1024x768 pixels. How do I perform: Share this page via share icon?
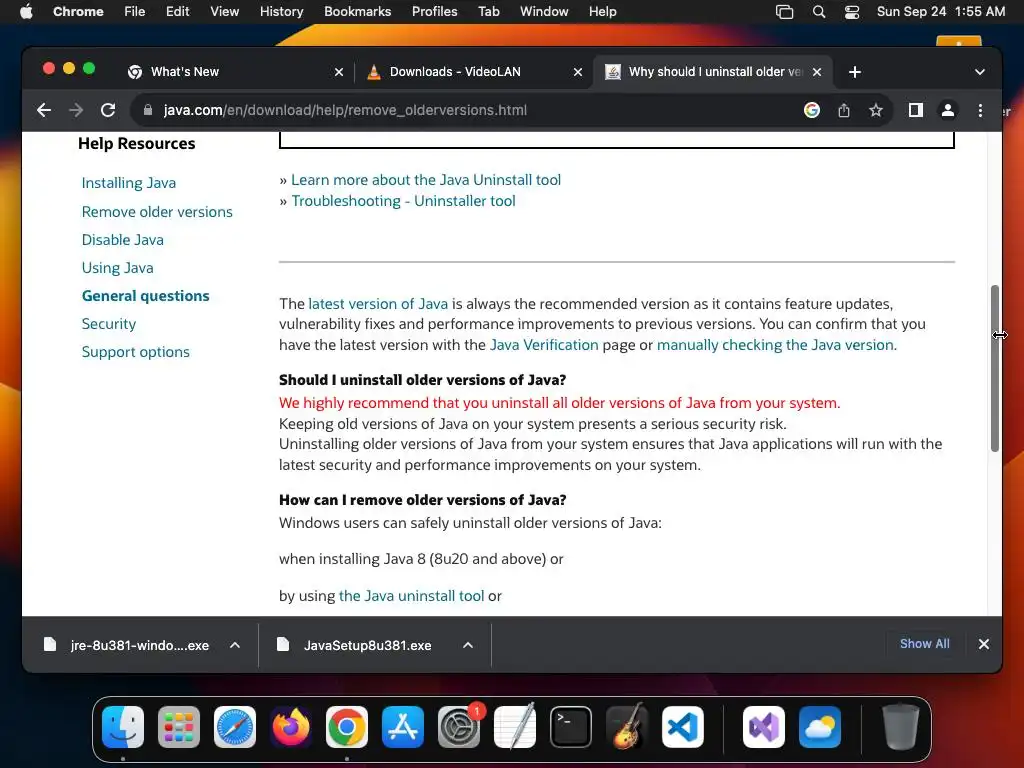tap(844, 110)
